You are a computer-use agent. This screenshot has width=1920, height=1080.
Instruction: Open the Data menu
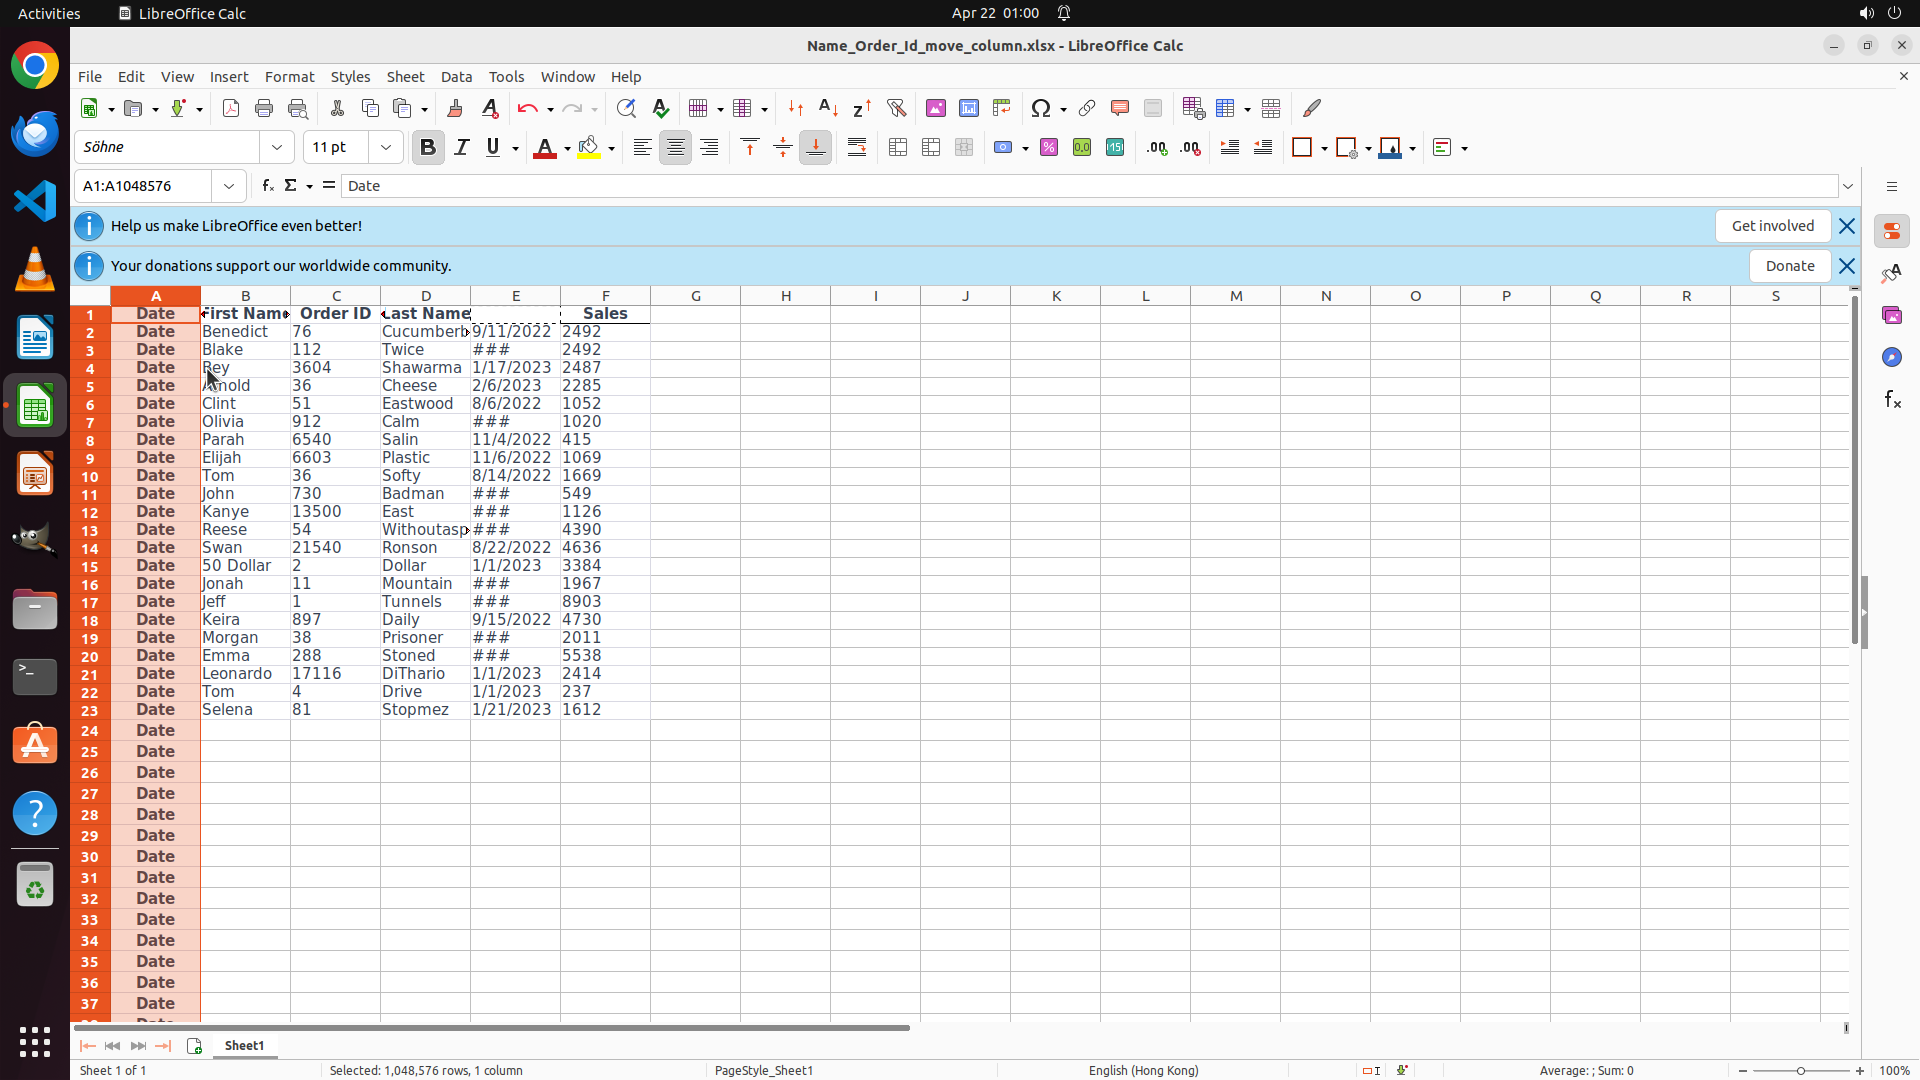tap(456, 77)
